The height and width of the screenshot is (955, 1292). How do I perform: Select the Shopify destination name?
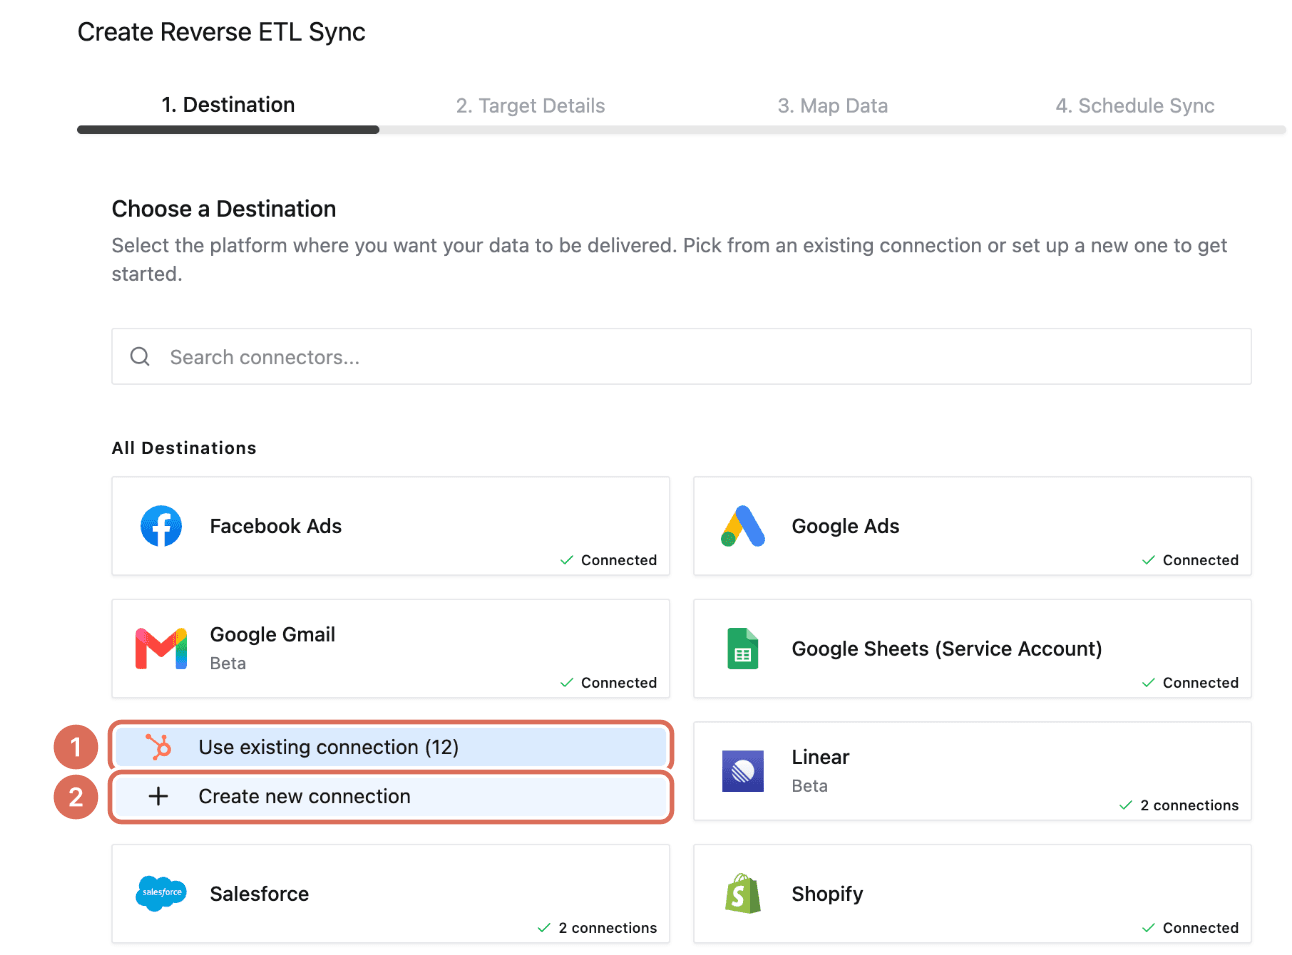pyautogui.click(x=828, y=894)
